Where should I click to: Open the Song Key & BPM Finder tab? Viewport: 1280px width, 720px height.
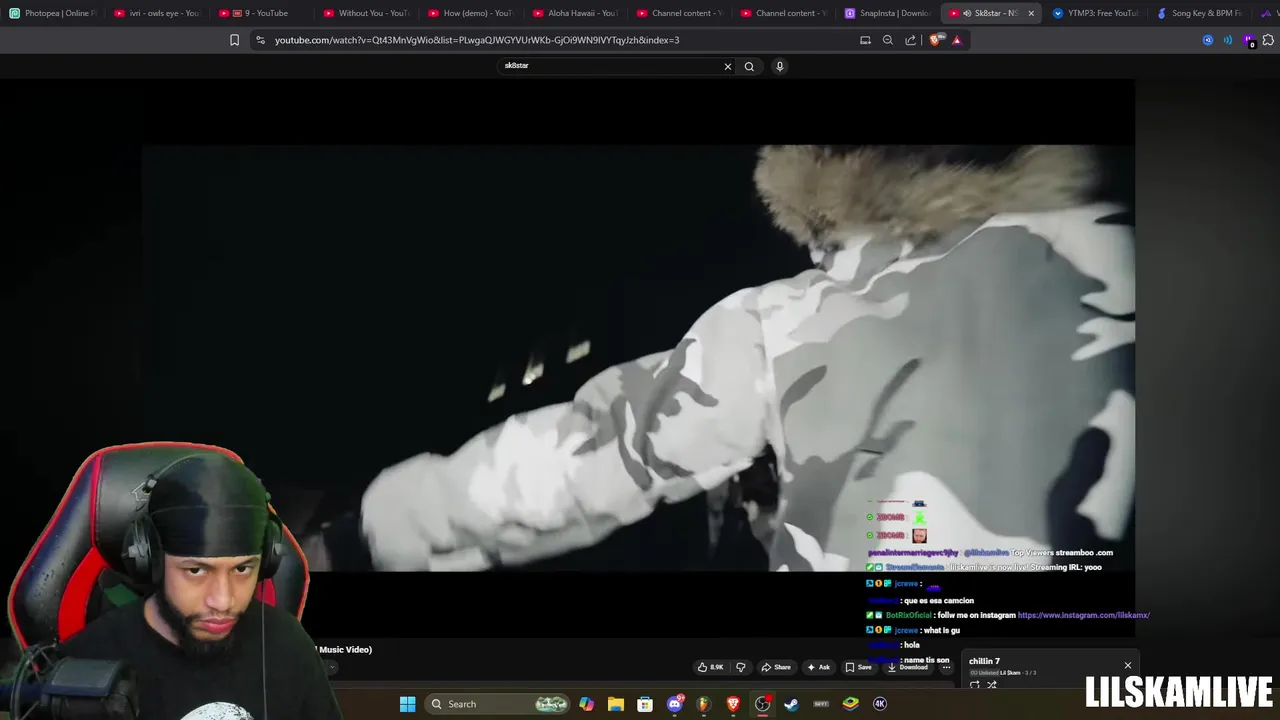(x=1200, y=13)
